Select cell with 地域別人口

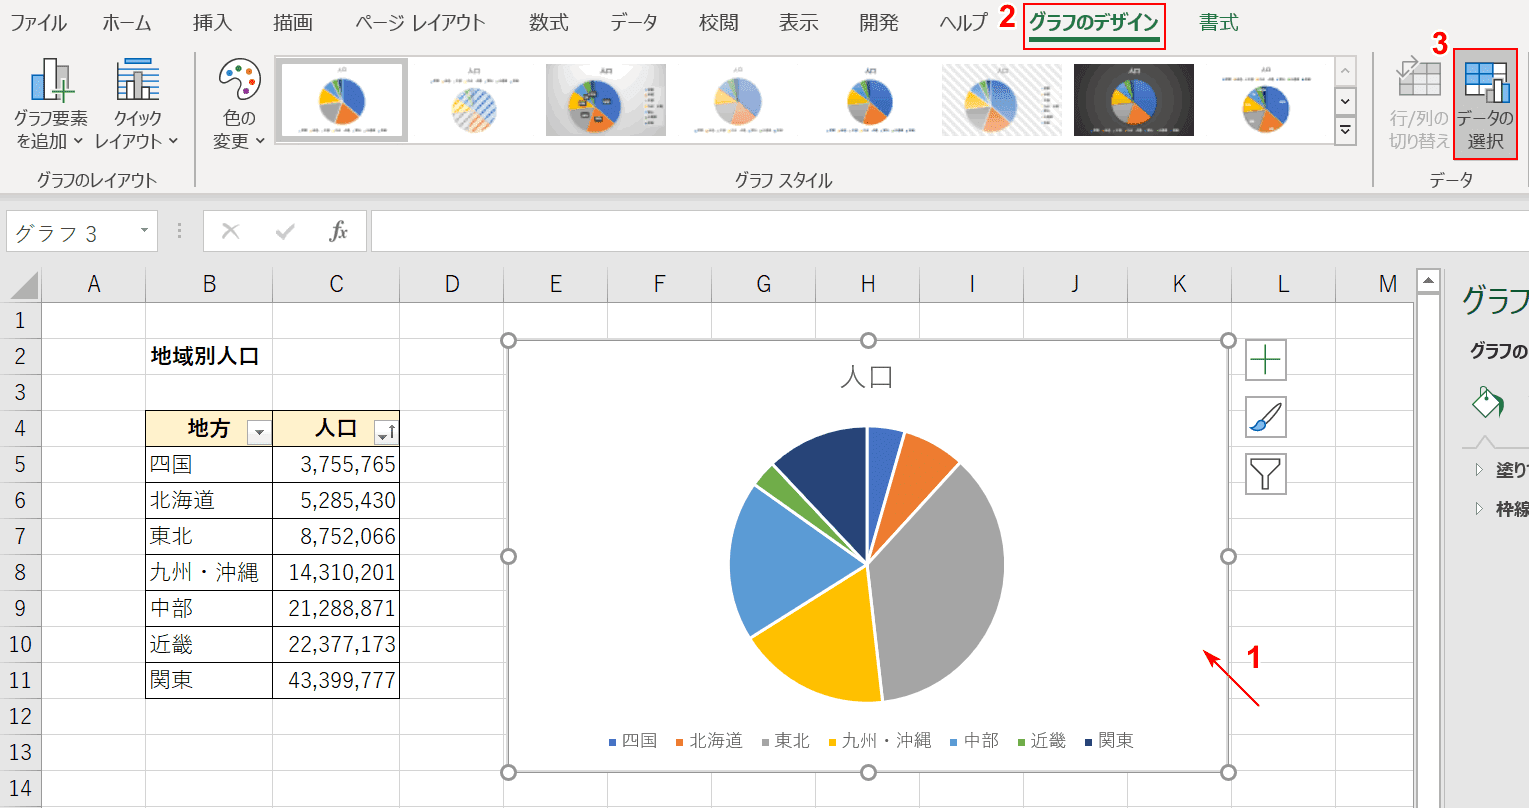point(209,356)
